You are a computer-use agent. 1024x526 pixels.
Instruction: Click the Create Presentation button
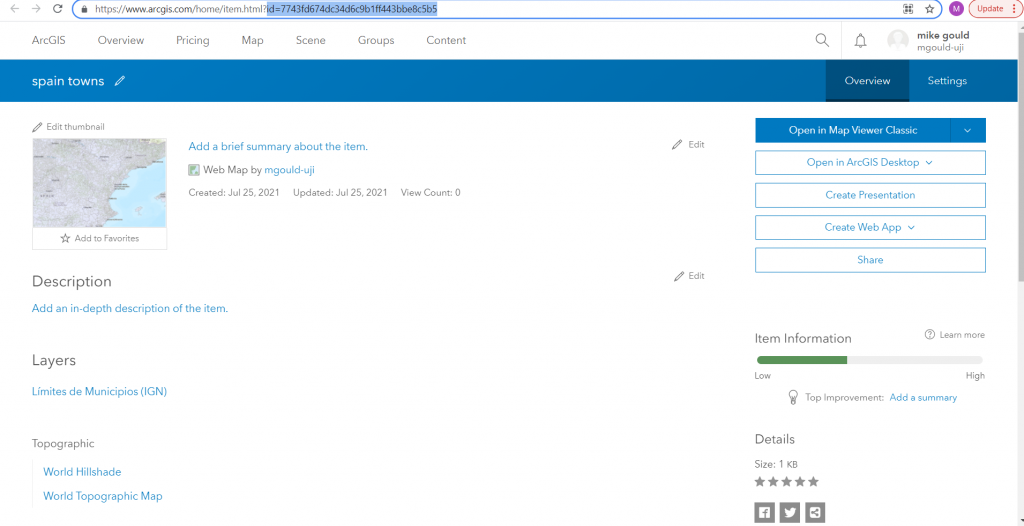pos(870,195)
